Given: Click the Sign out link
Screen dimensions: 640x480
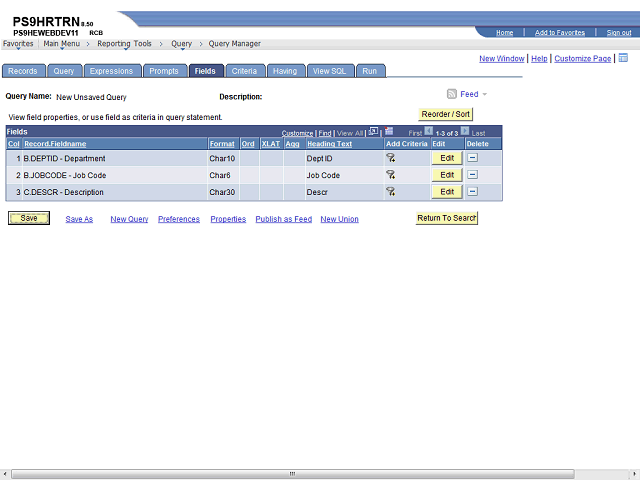Looking at the screenshot, I should pyautogui.click(x=619, y=33).
